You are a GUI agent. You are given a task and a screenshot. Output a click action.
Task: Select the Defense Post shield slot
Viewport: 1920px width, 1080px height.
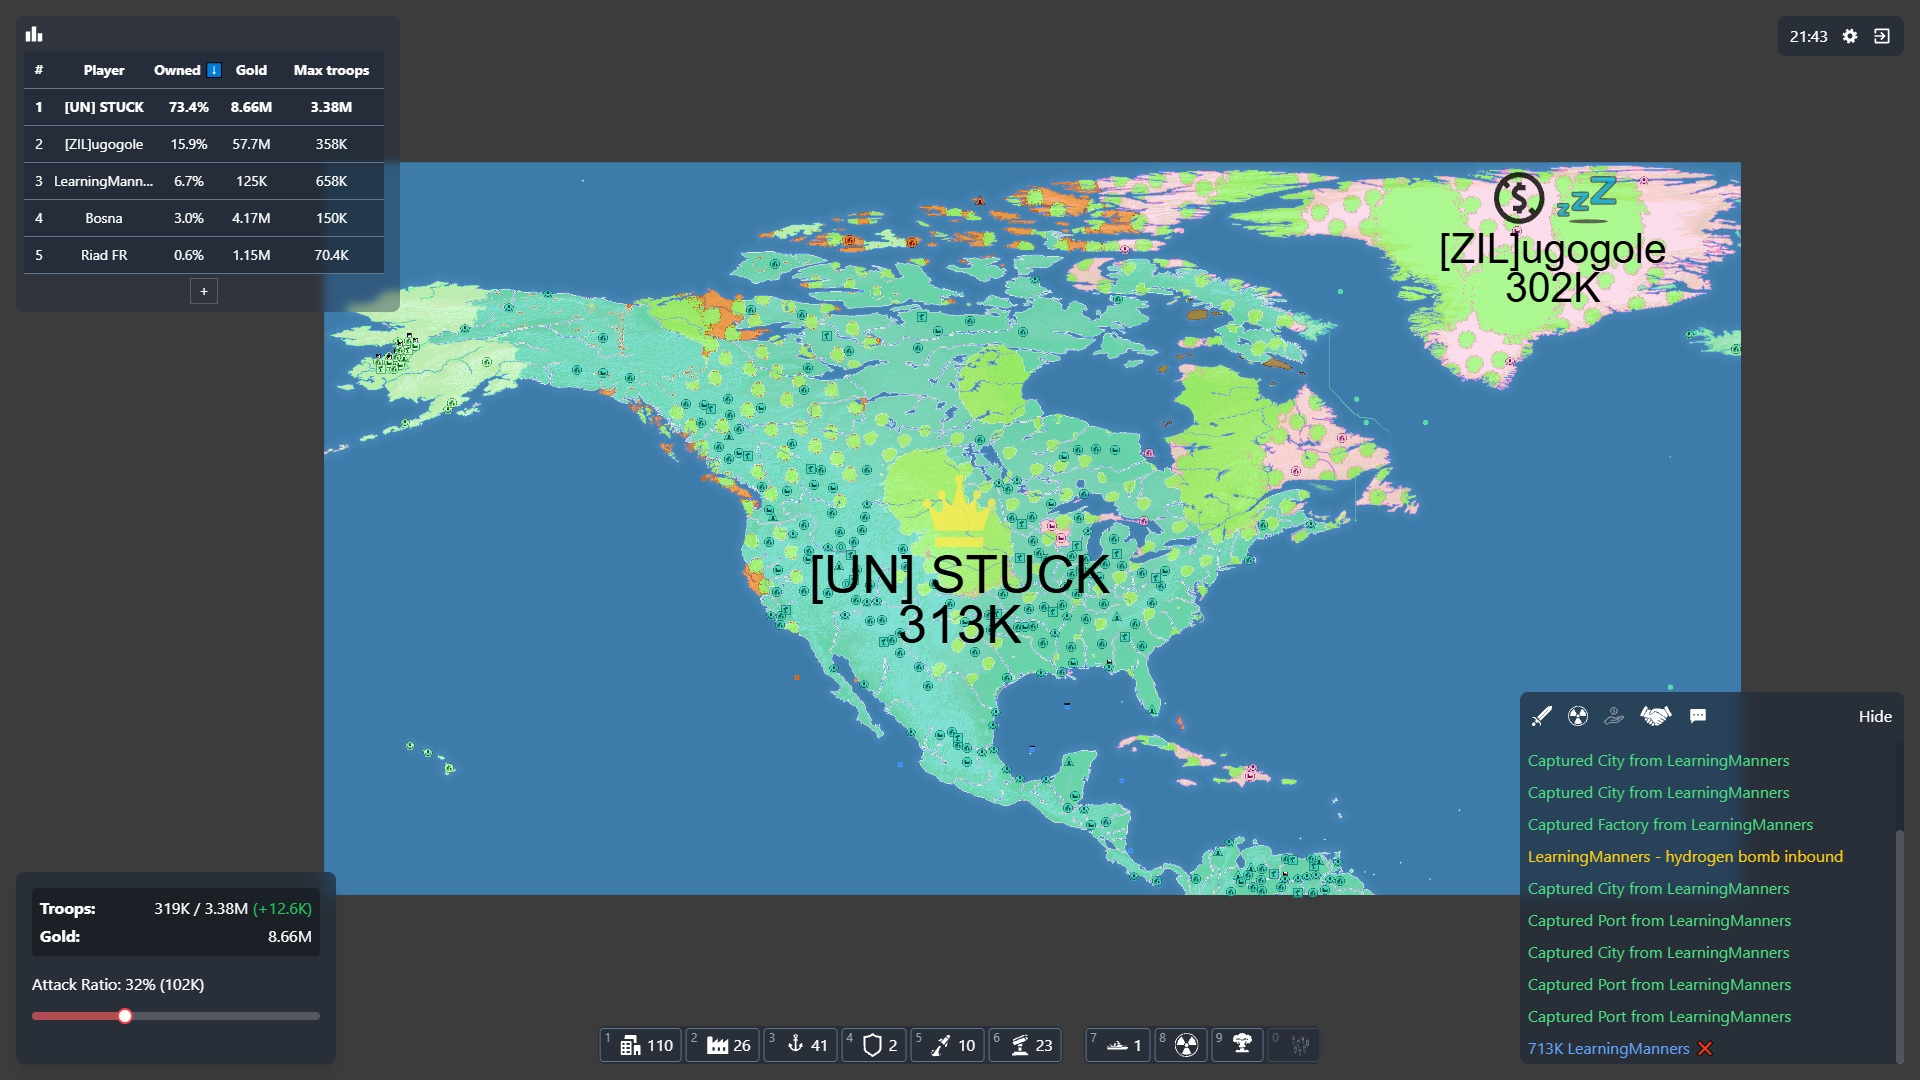pyautogui.click(x=876, y=1045)
